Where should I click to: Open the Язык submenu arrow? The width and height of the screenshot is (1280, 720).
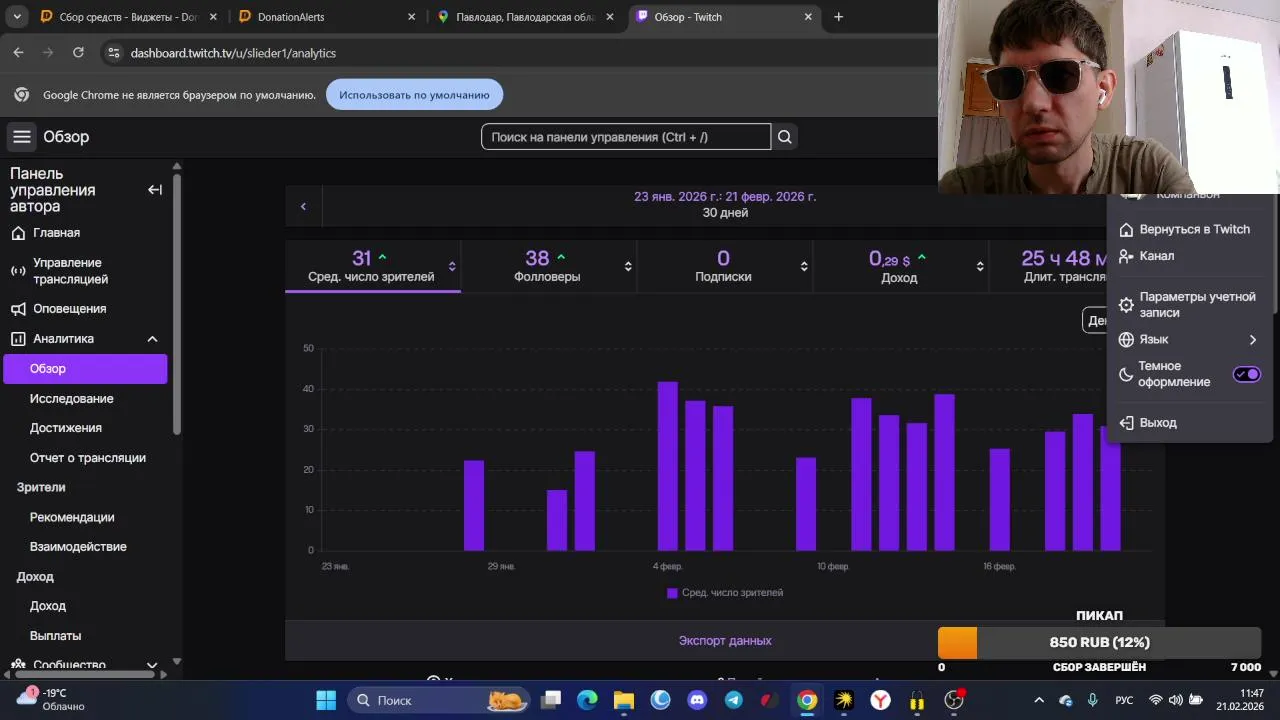(1252, 340)
